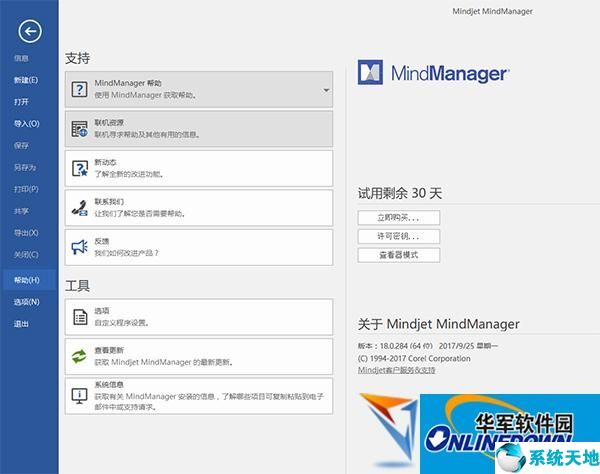Click the back arrow circle icon
Viewport: 600px width, 474px height.
click(30, 31)
